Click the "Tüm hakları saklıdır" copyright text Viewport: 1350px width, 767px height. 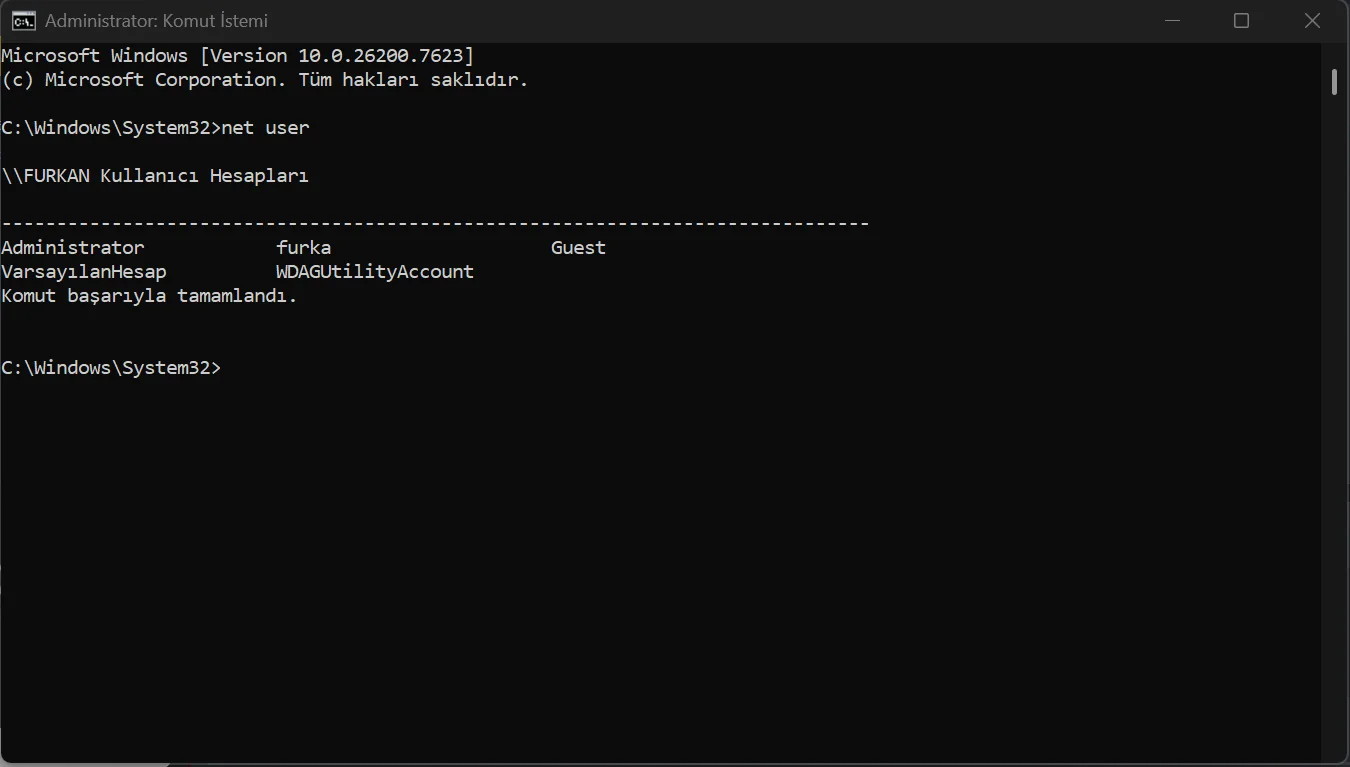(x=412, y=80)
